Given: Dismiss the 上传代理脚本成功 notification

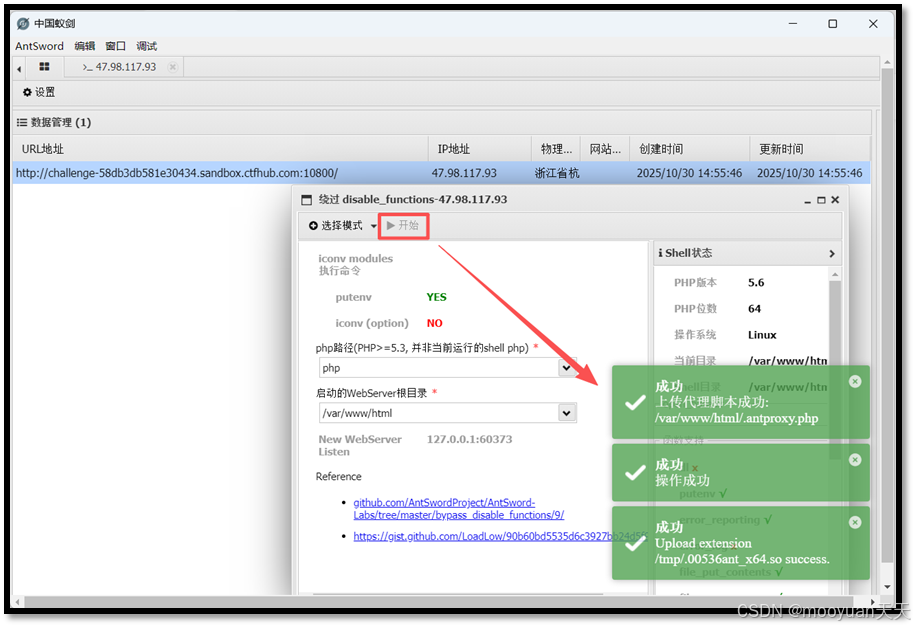Looking at the screenshot, I should coord(855,382).
